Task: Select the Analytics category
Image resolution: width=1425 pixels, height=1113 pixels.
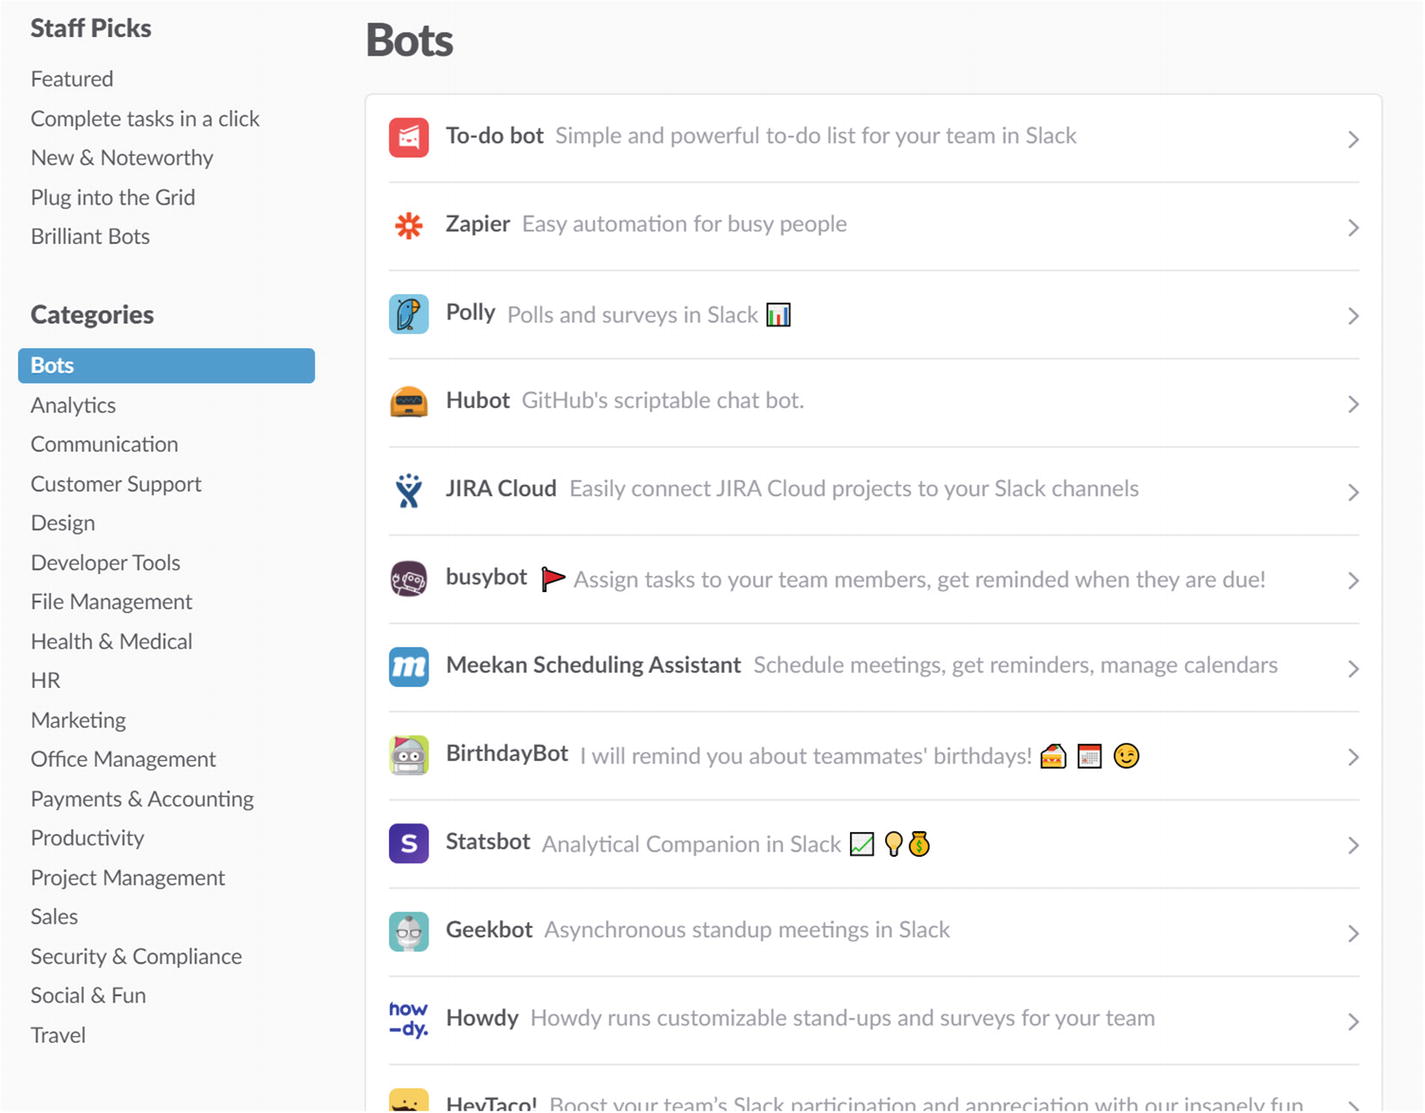Action: pyautogui.click(x=73, y=405)
